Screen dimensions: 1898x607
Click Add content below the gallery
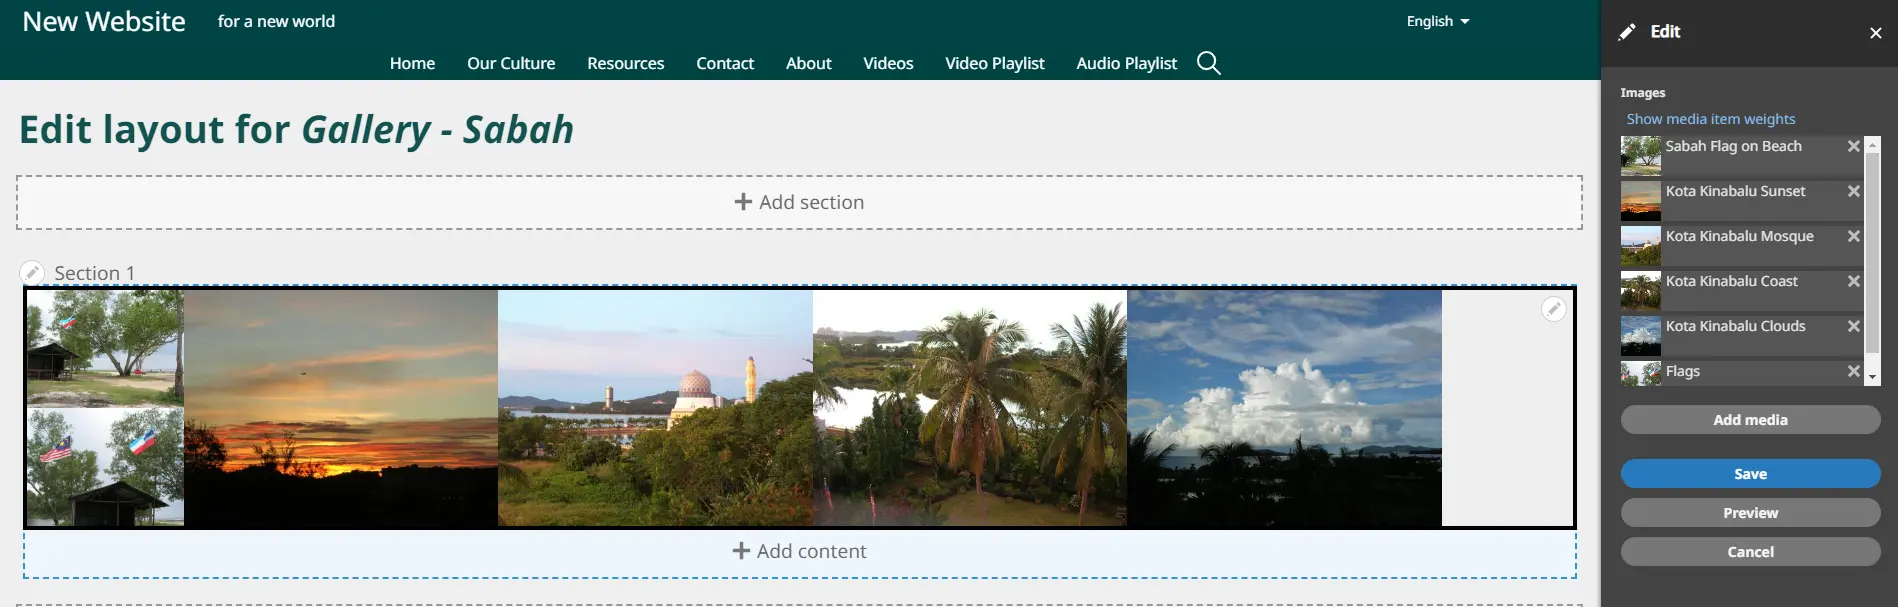798,551
